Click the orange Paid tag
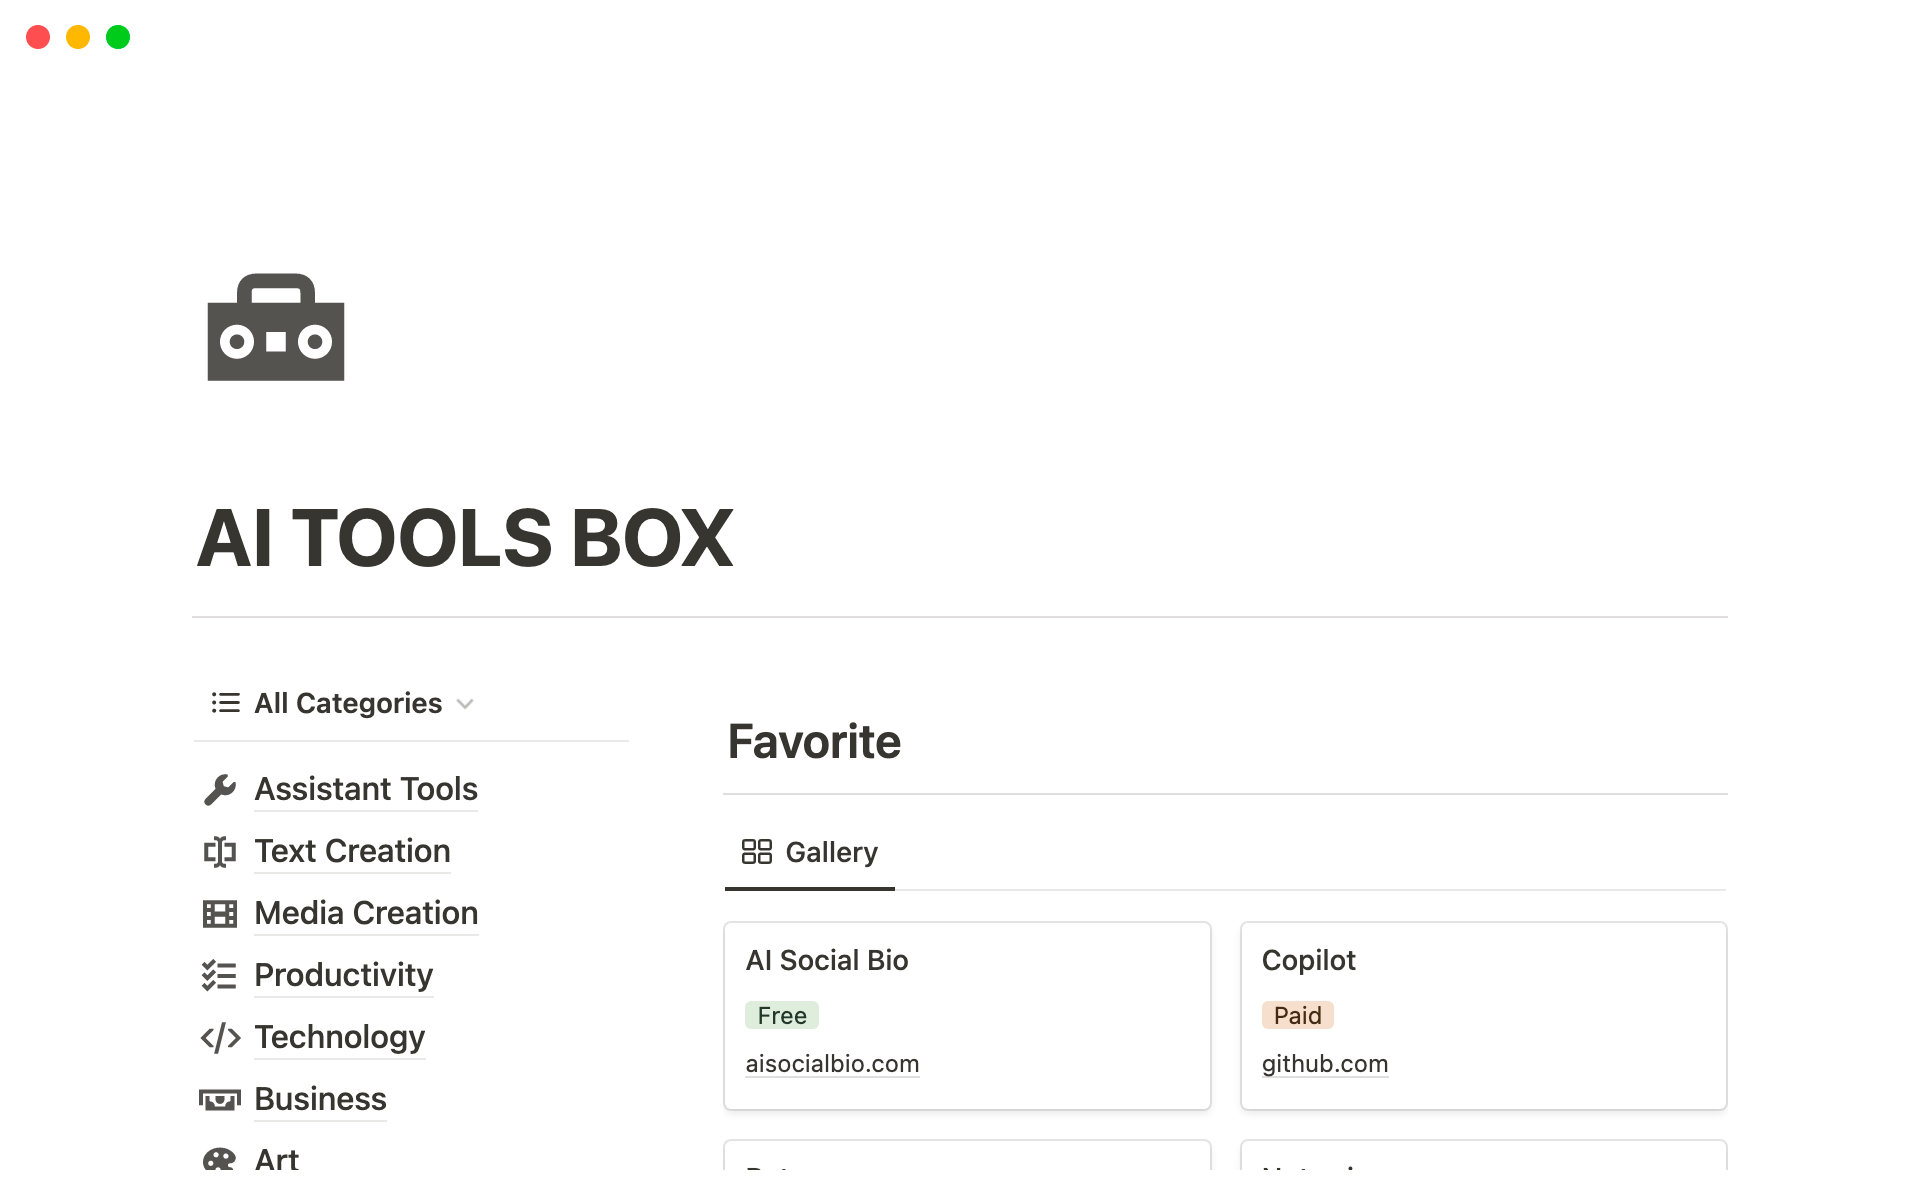This screenshot has width=1920, height=1200. pos(1297,1015)
